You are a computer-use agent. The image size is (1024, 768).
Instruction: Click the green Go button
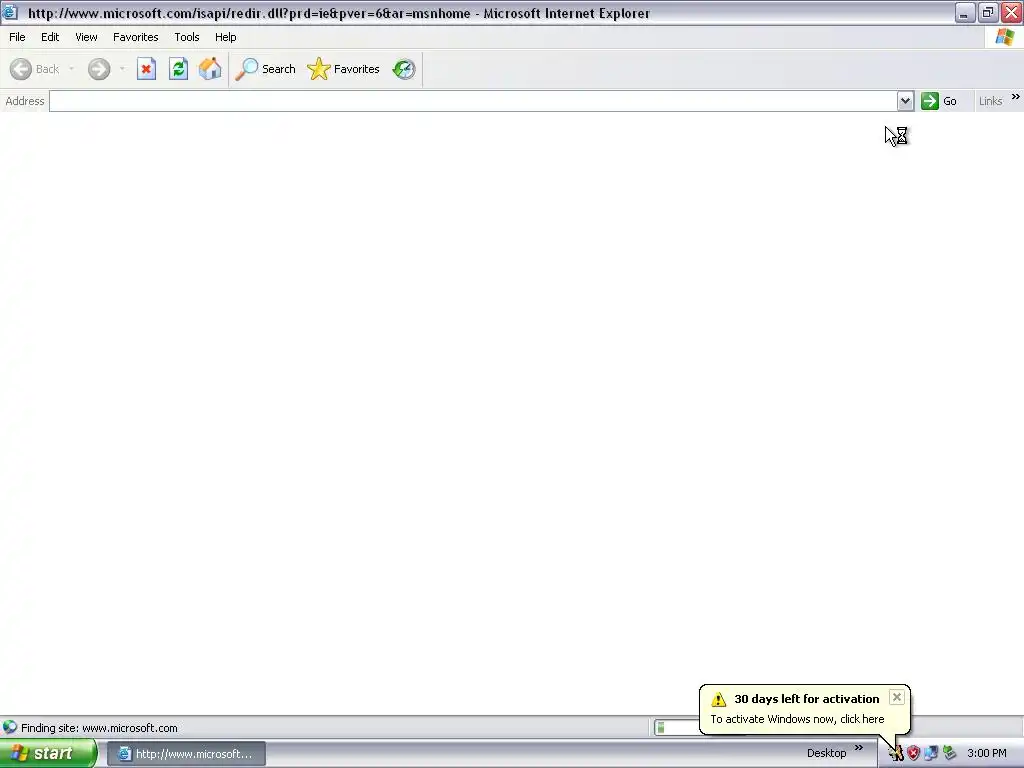939,101
